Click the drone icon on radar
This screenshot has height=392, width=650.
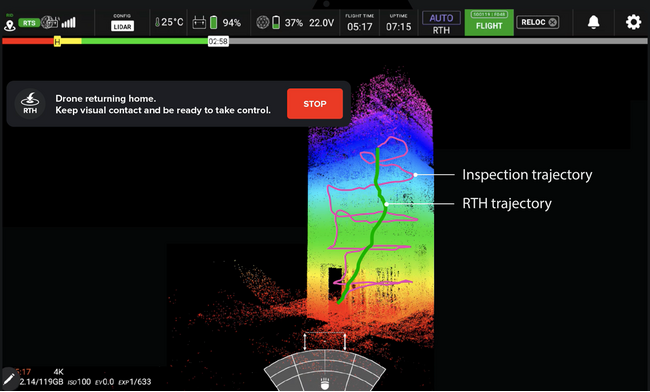tap(325, 384)
